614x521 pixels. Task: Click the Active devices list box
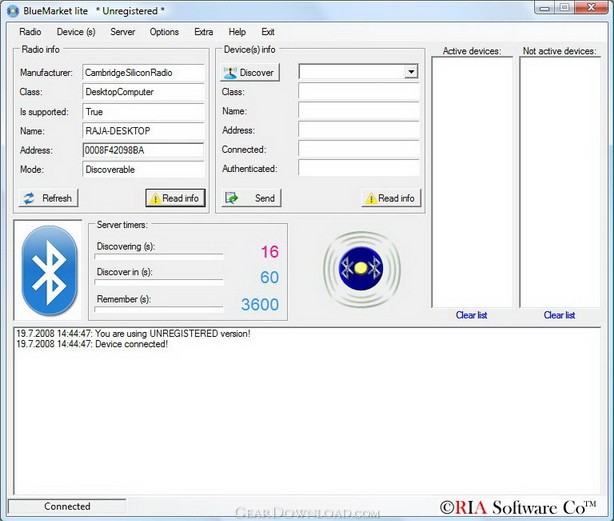coord(472,182)
